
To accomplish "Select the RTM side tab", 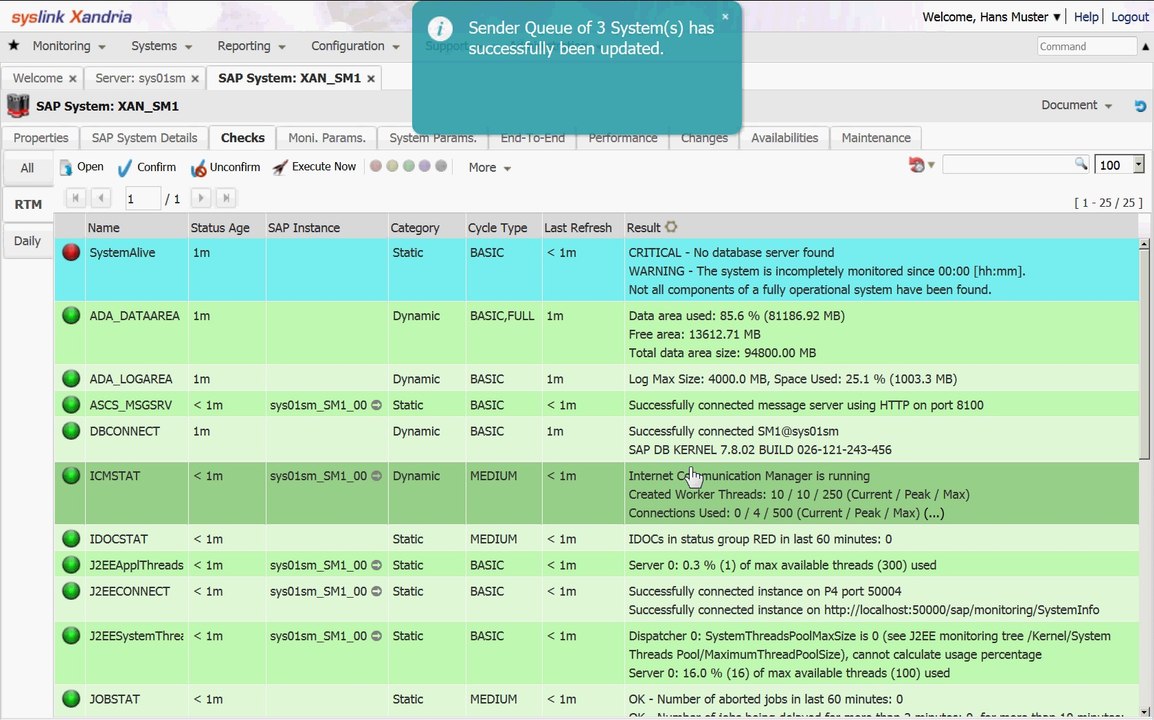I will (28, 205).
